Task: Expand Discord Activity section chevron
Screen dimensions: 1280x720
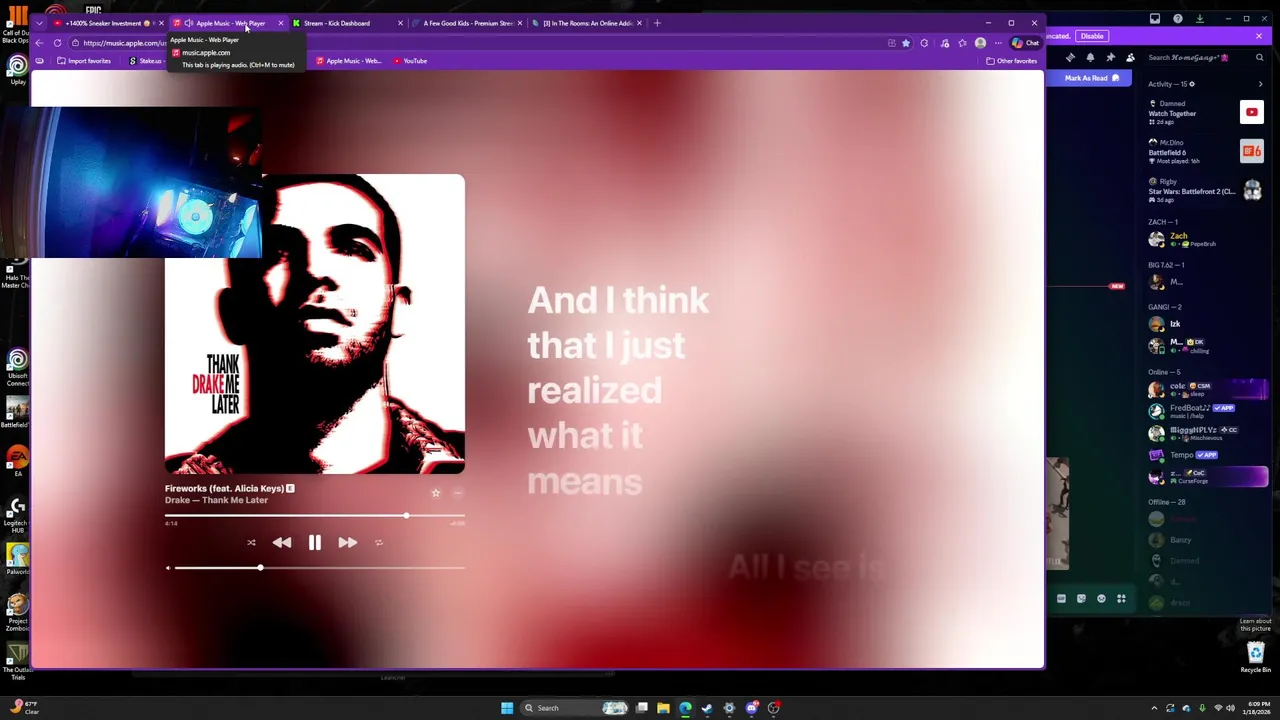Action: click(x=1260, y=84)
